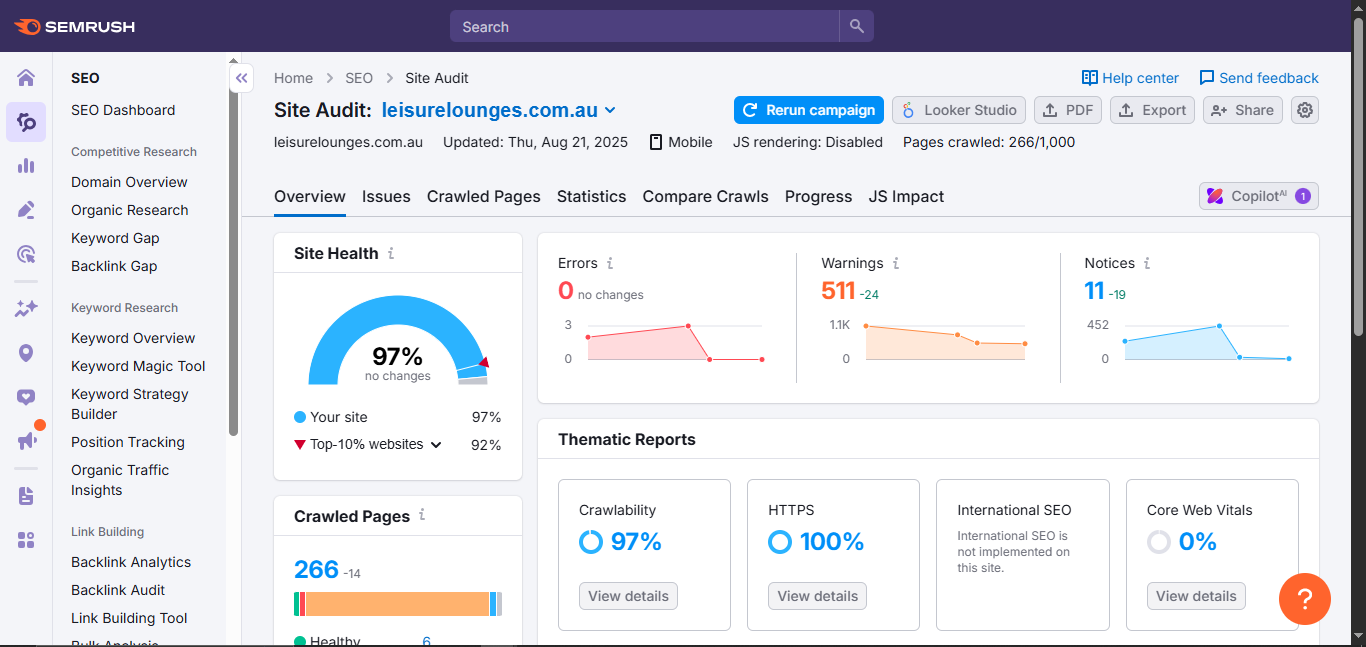Open the Home icon in left rail
The height and width of the screenshot is (647, 1366).
26,78
